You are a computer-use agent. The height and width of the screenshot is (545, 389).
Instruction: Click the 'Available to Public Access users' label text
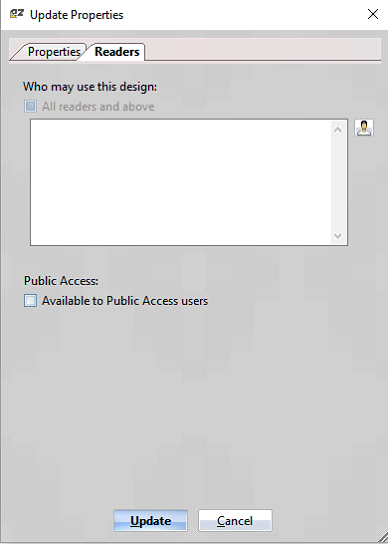click(125, 301)
